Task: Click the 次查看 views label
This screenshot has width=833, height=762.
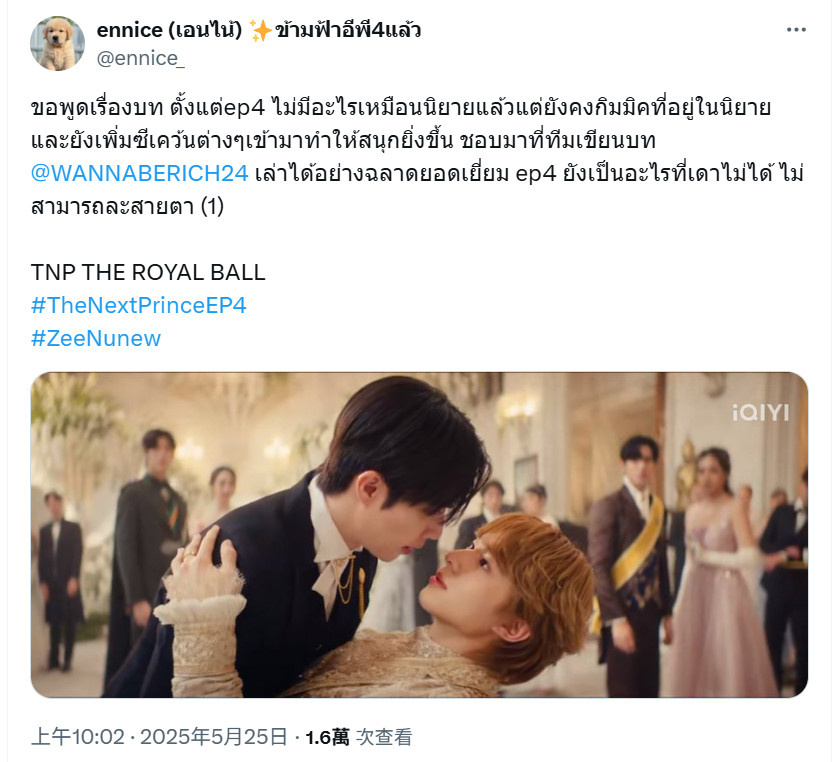Action: click(x=384, y=737)
